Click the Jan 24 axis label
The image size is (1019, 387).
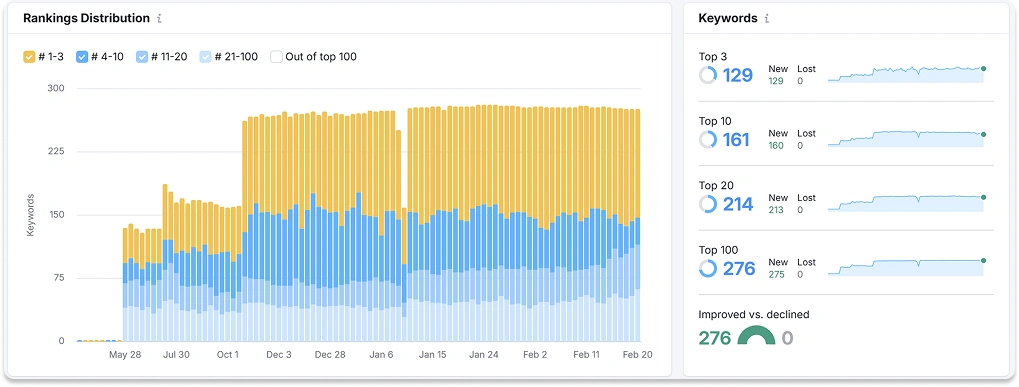484,355
